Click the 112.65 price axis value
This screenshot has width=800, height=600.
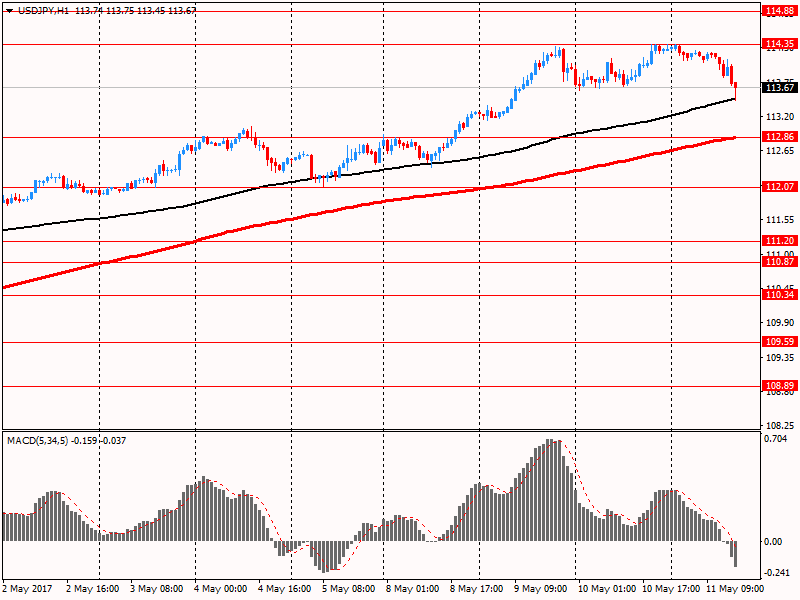[x=780, y=151]
